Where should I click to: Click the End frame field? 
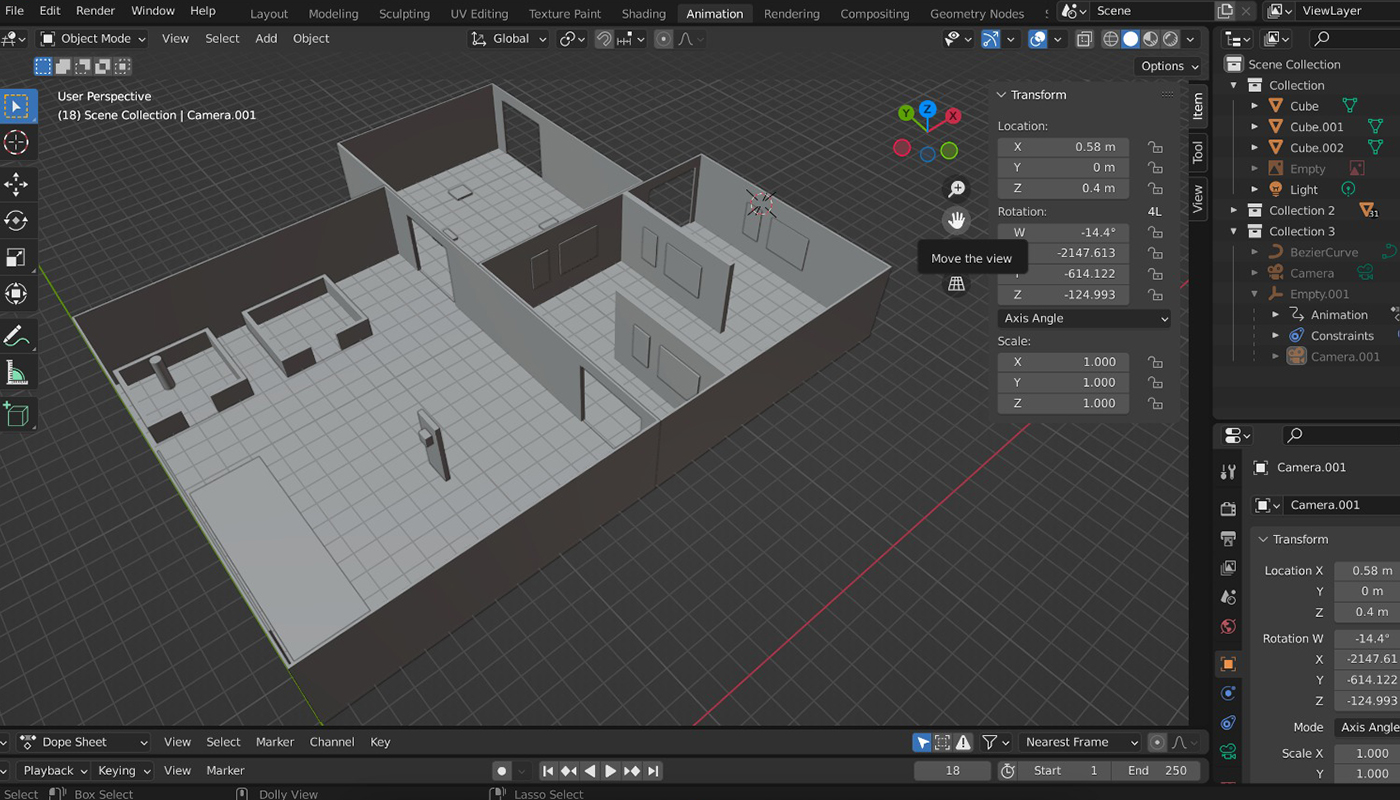1157,771
